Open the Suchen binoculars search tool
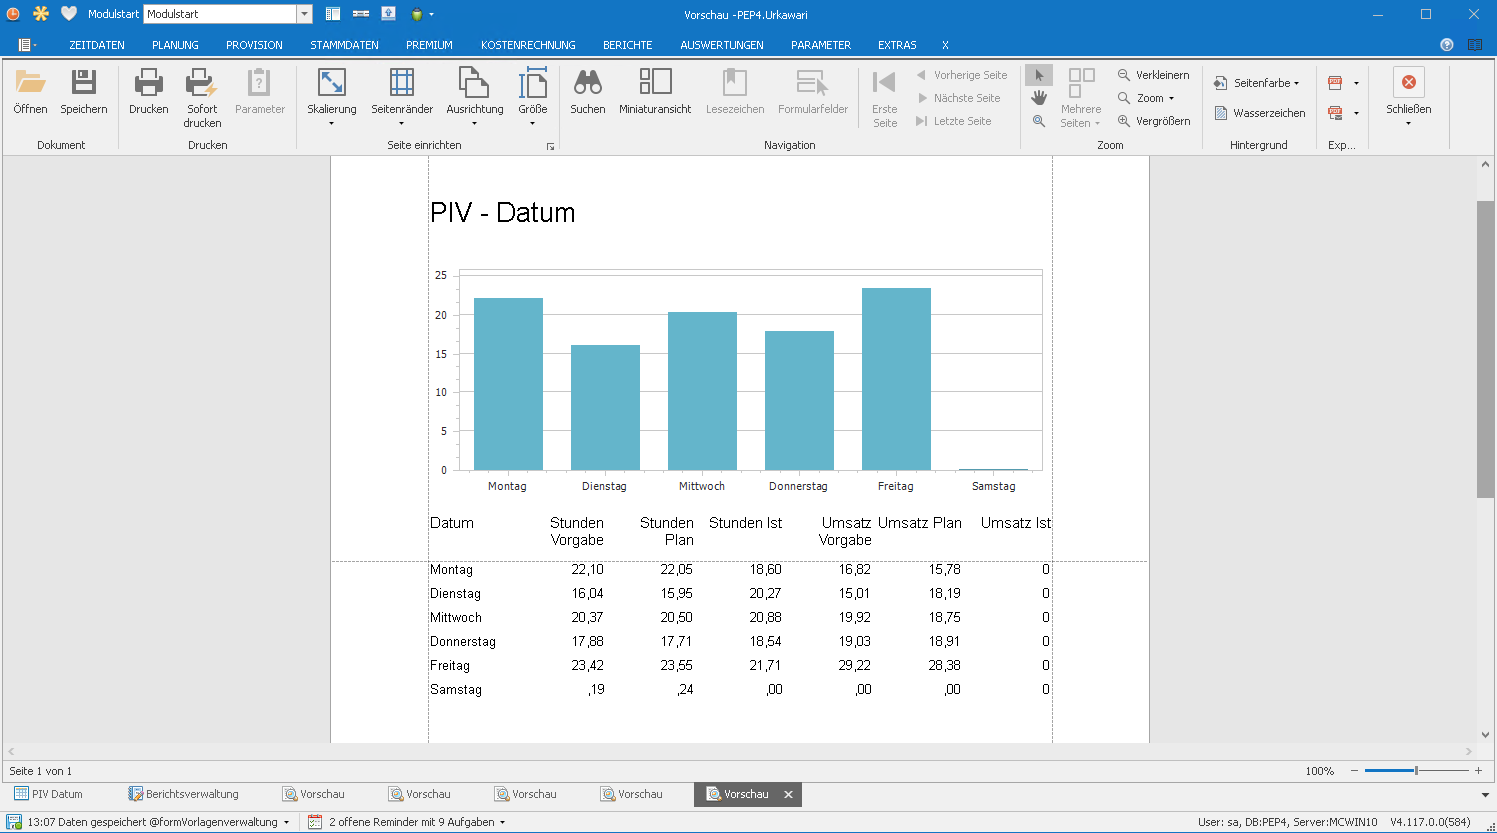This screenshot has height=833, width=1497. 587,83
